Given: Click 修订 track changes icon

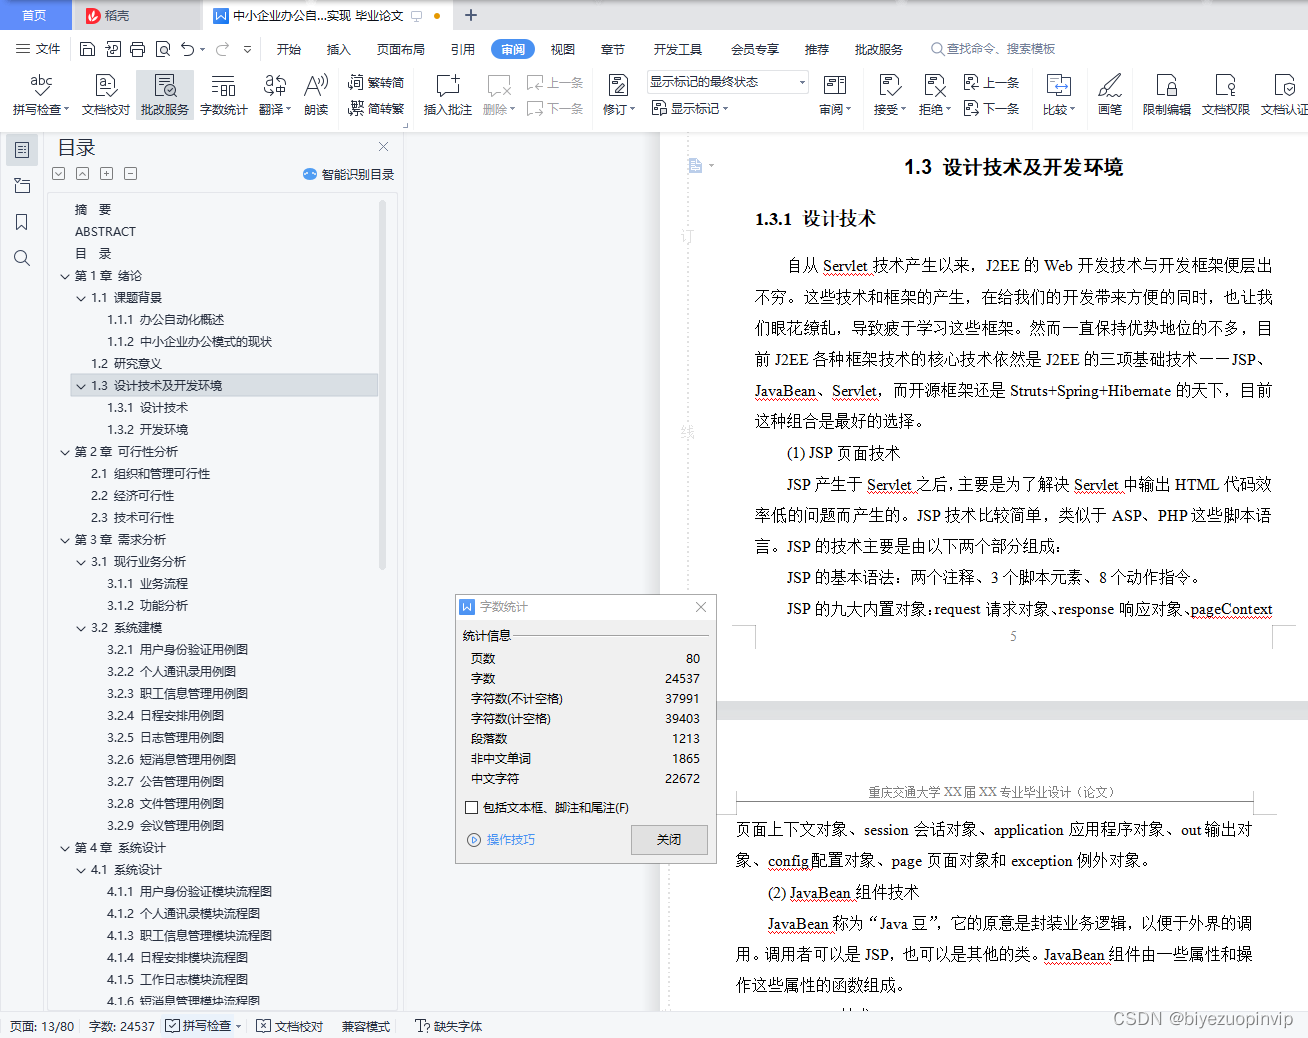Looking at the screenshot, I should coord(619,95).
